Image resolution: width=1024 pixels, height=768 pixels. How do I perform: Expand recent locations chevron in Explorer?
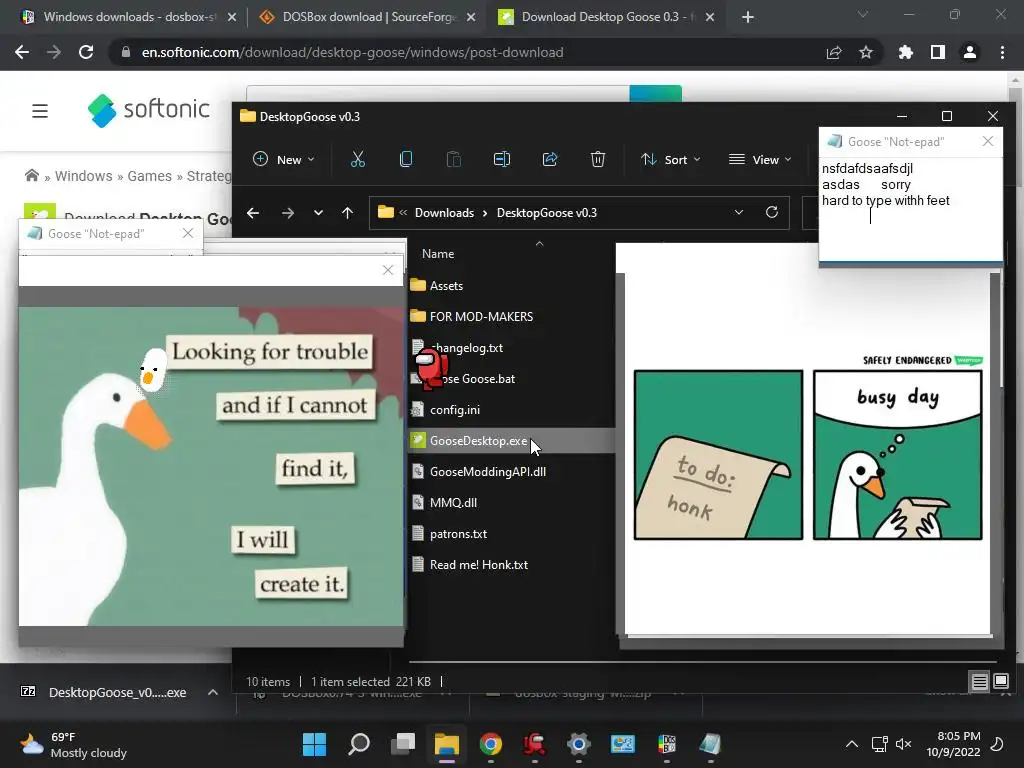[318, 213]
